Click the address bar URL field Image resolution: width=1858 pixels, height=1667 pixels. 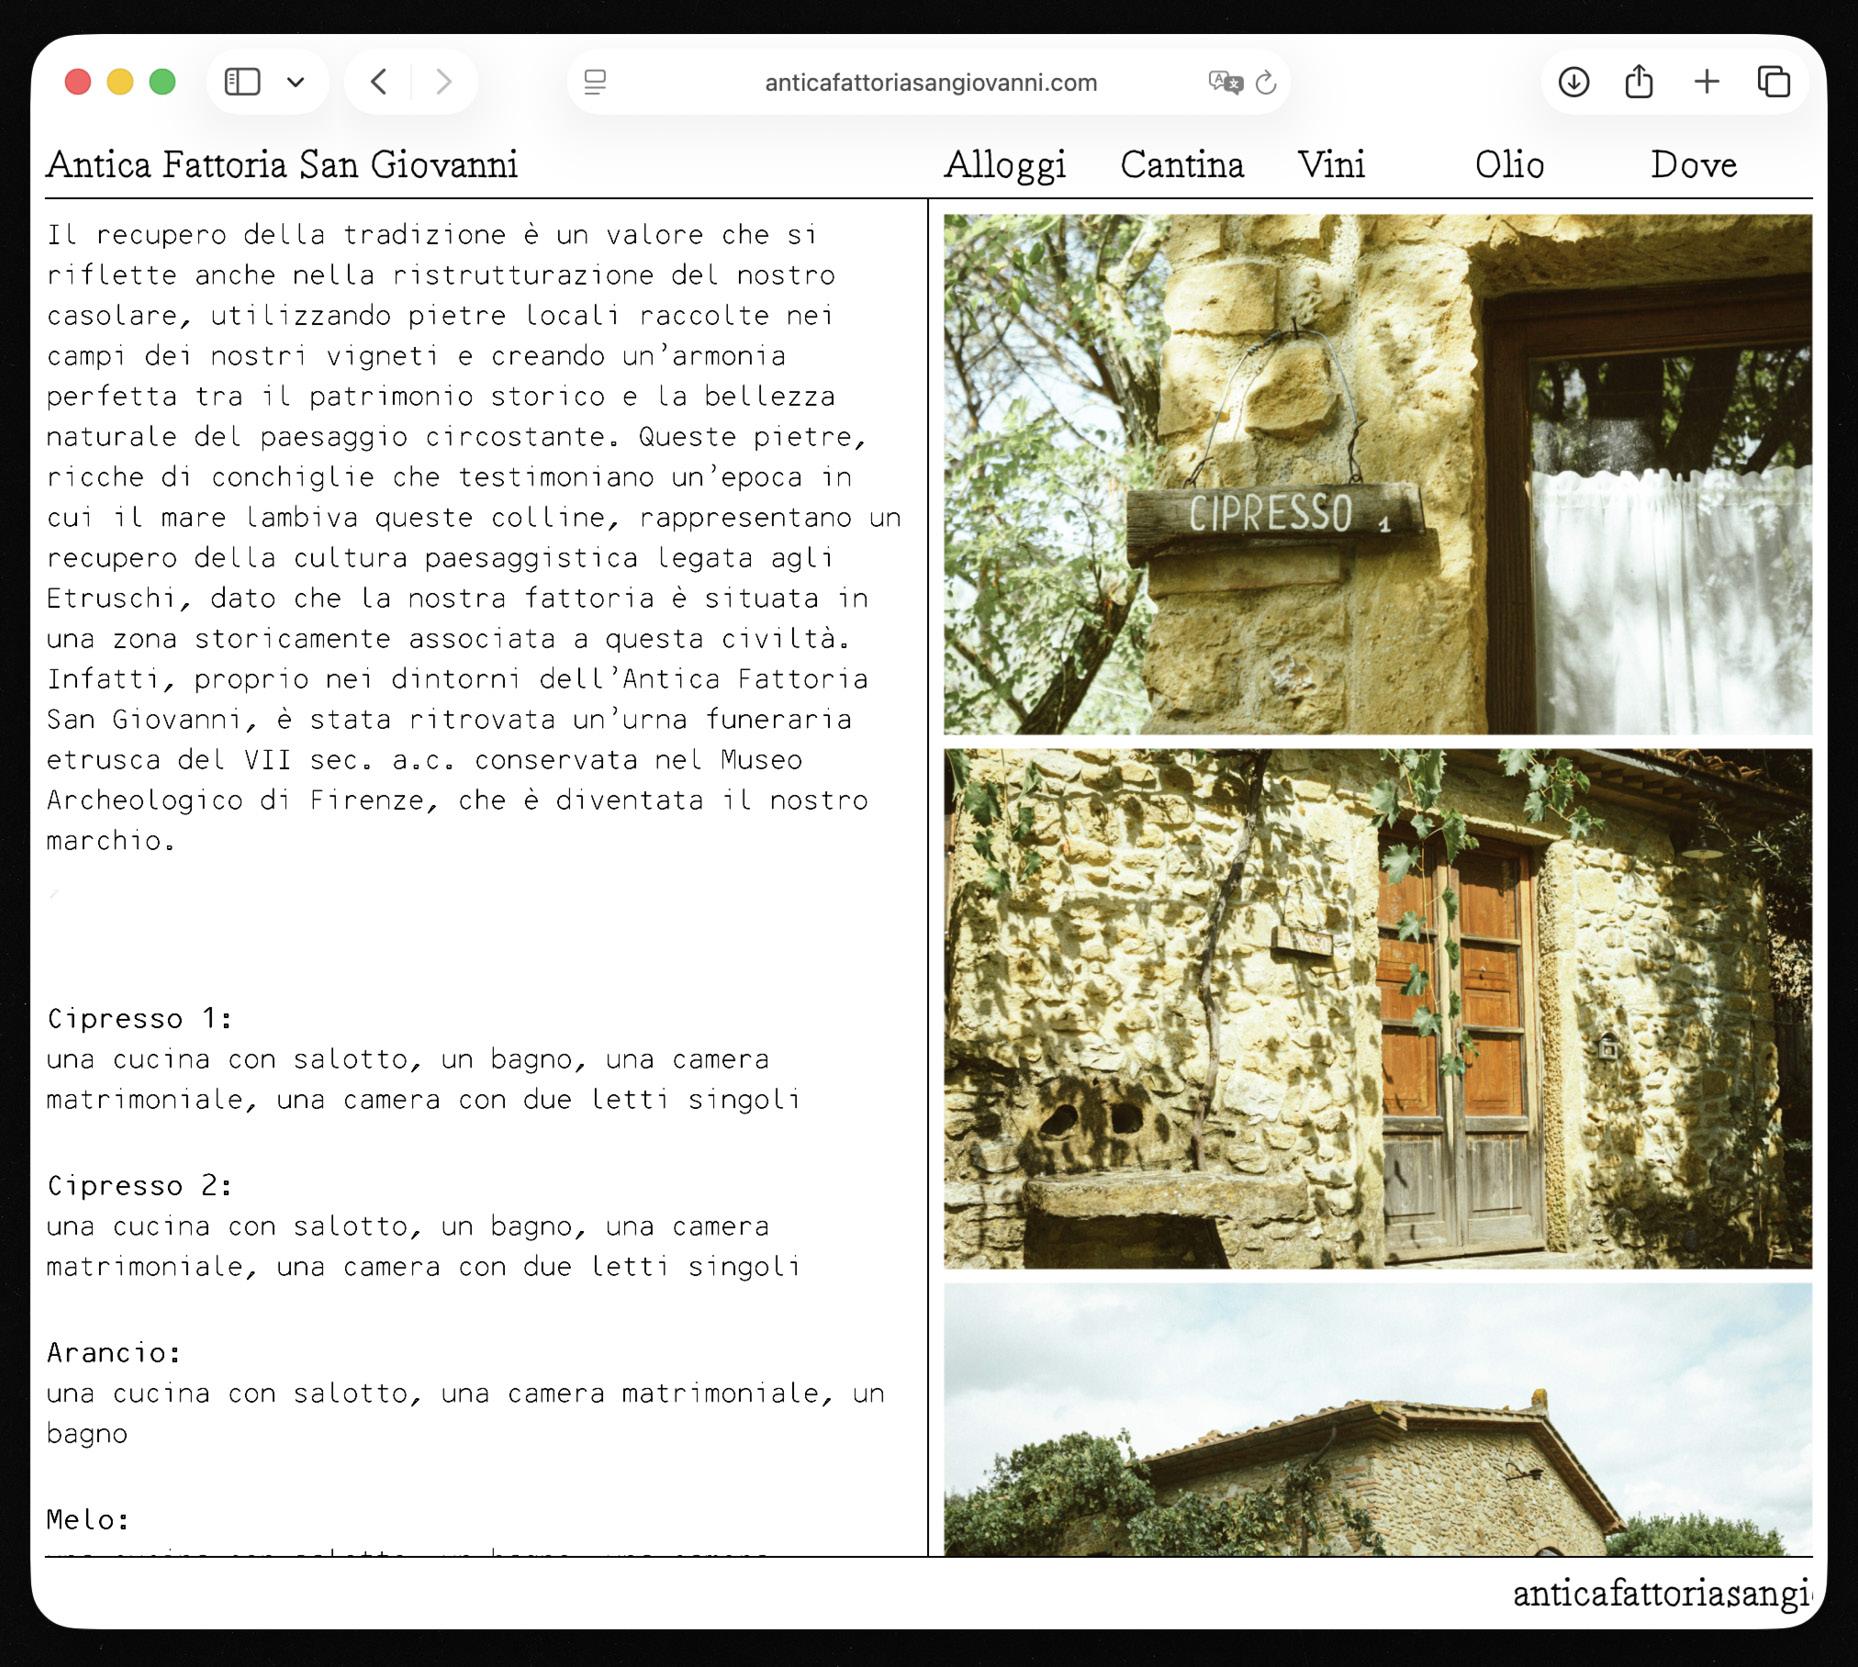coord(930,82)
